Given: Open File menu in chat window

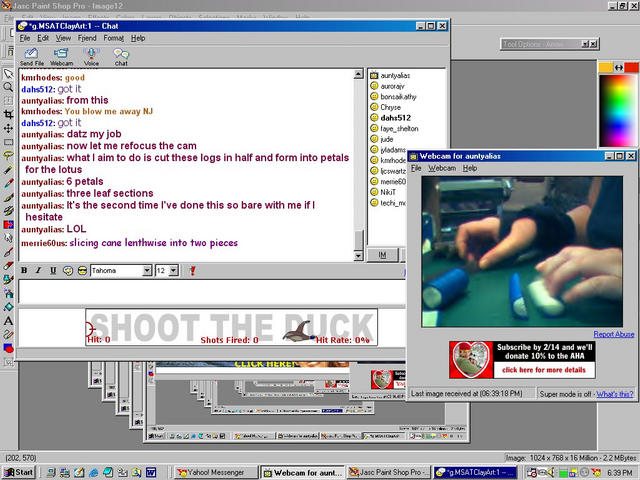Looking at the screenshot, I should [x=25, y=38].
